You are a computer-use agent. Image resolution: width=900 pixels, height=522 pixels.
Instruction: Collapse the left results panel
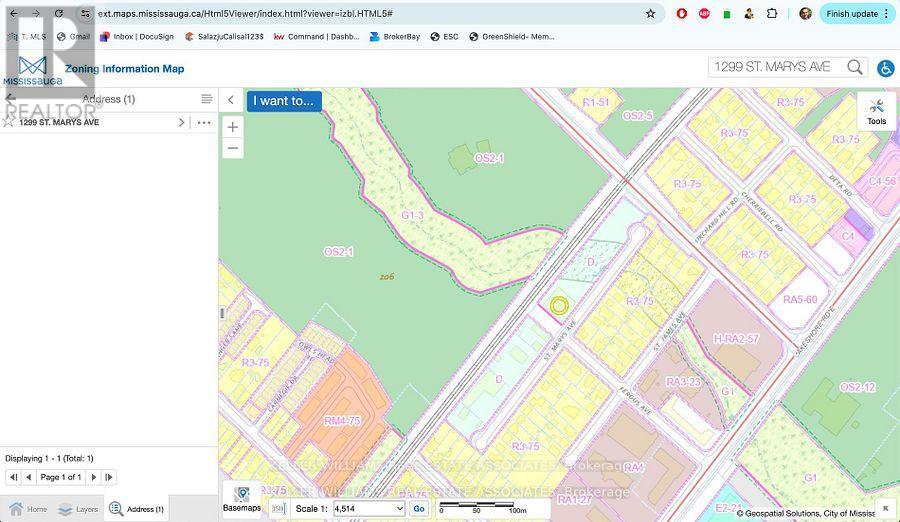coord(231,100)
